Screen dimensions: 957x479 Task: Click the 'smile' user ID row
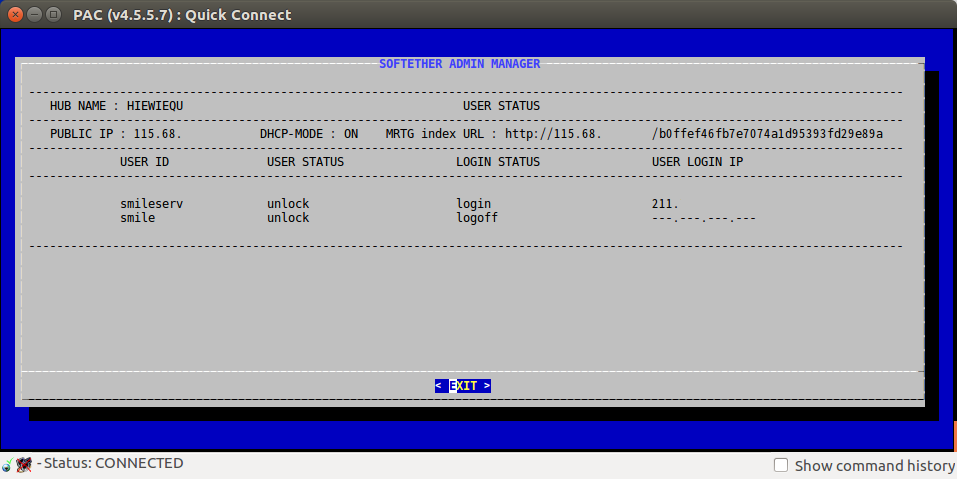pos(137,218)
